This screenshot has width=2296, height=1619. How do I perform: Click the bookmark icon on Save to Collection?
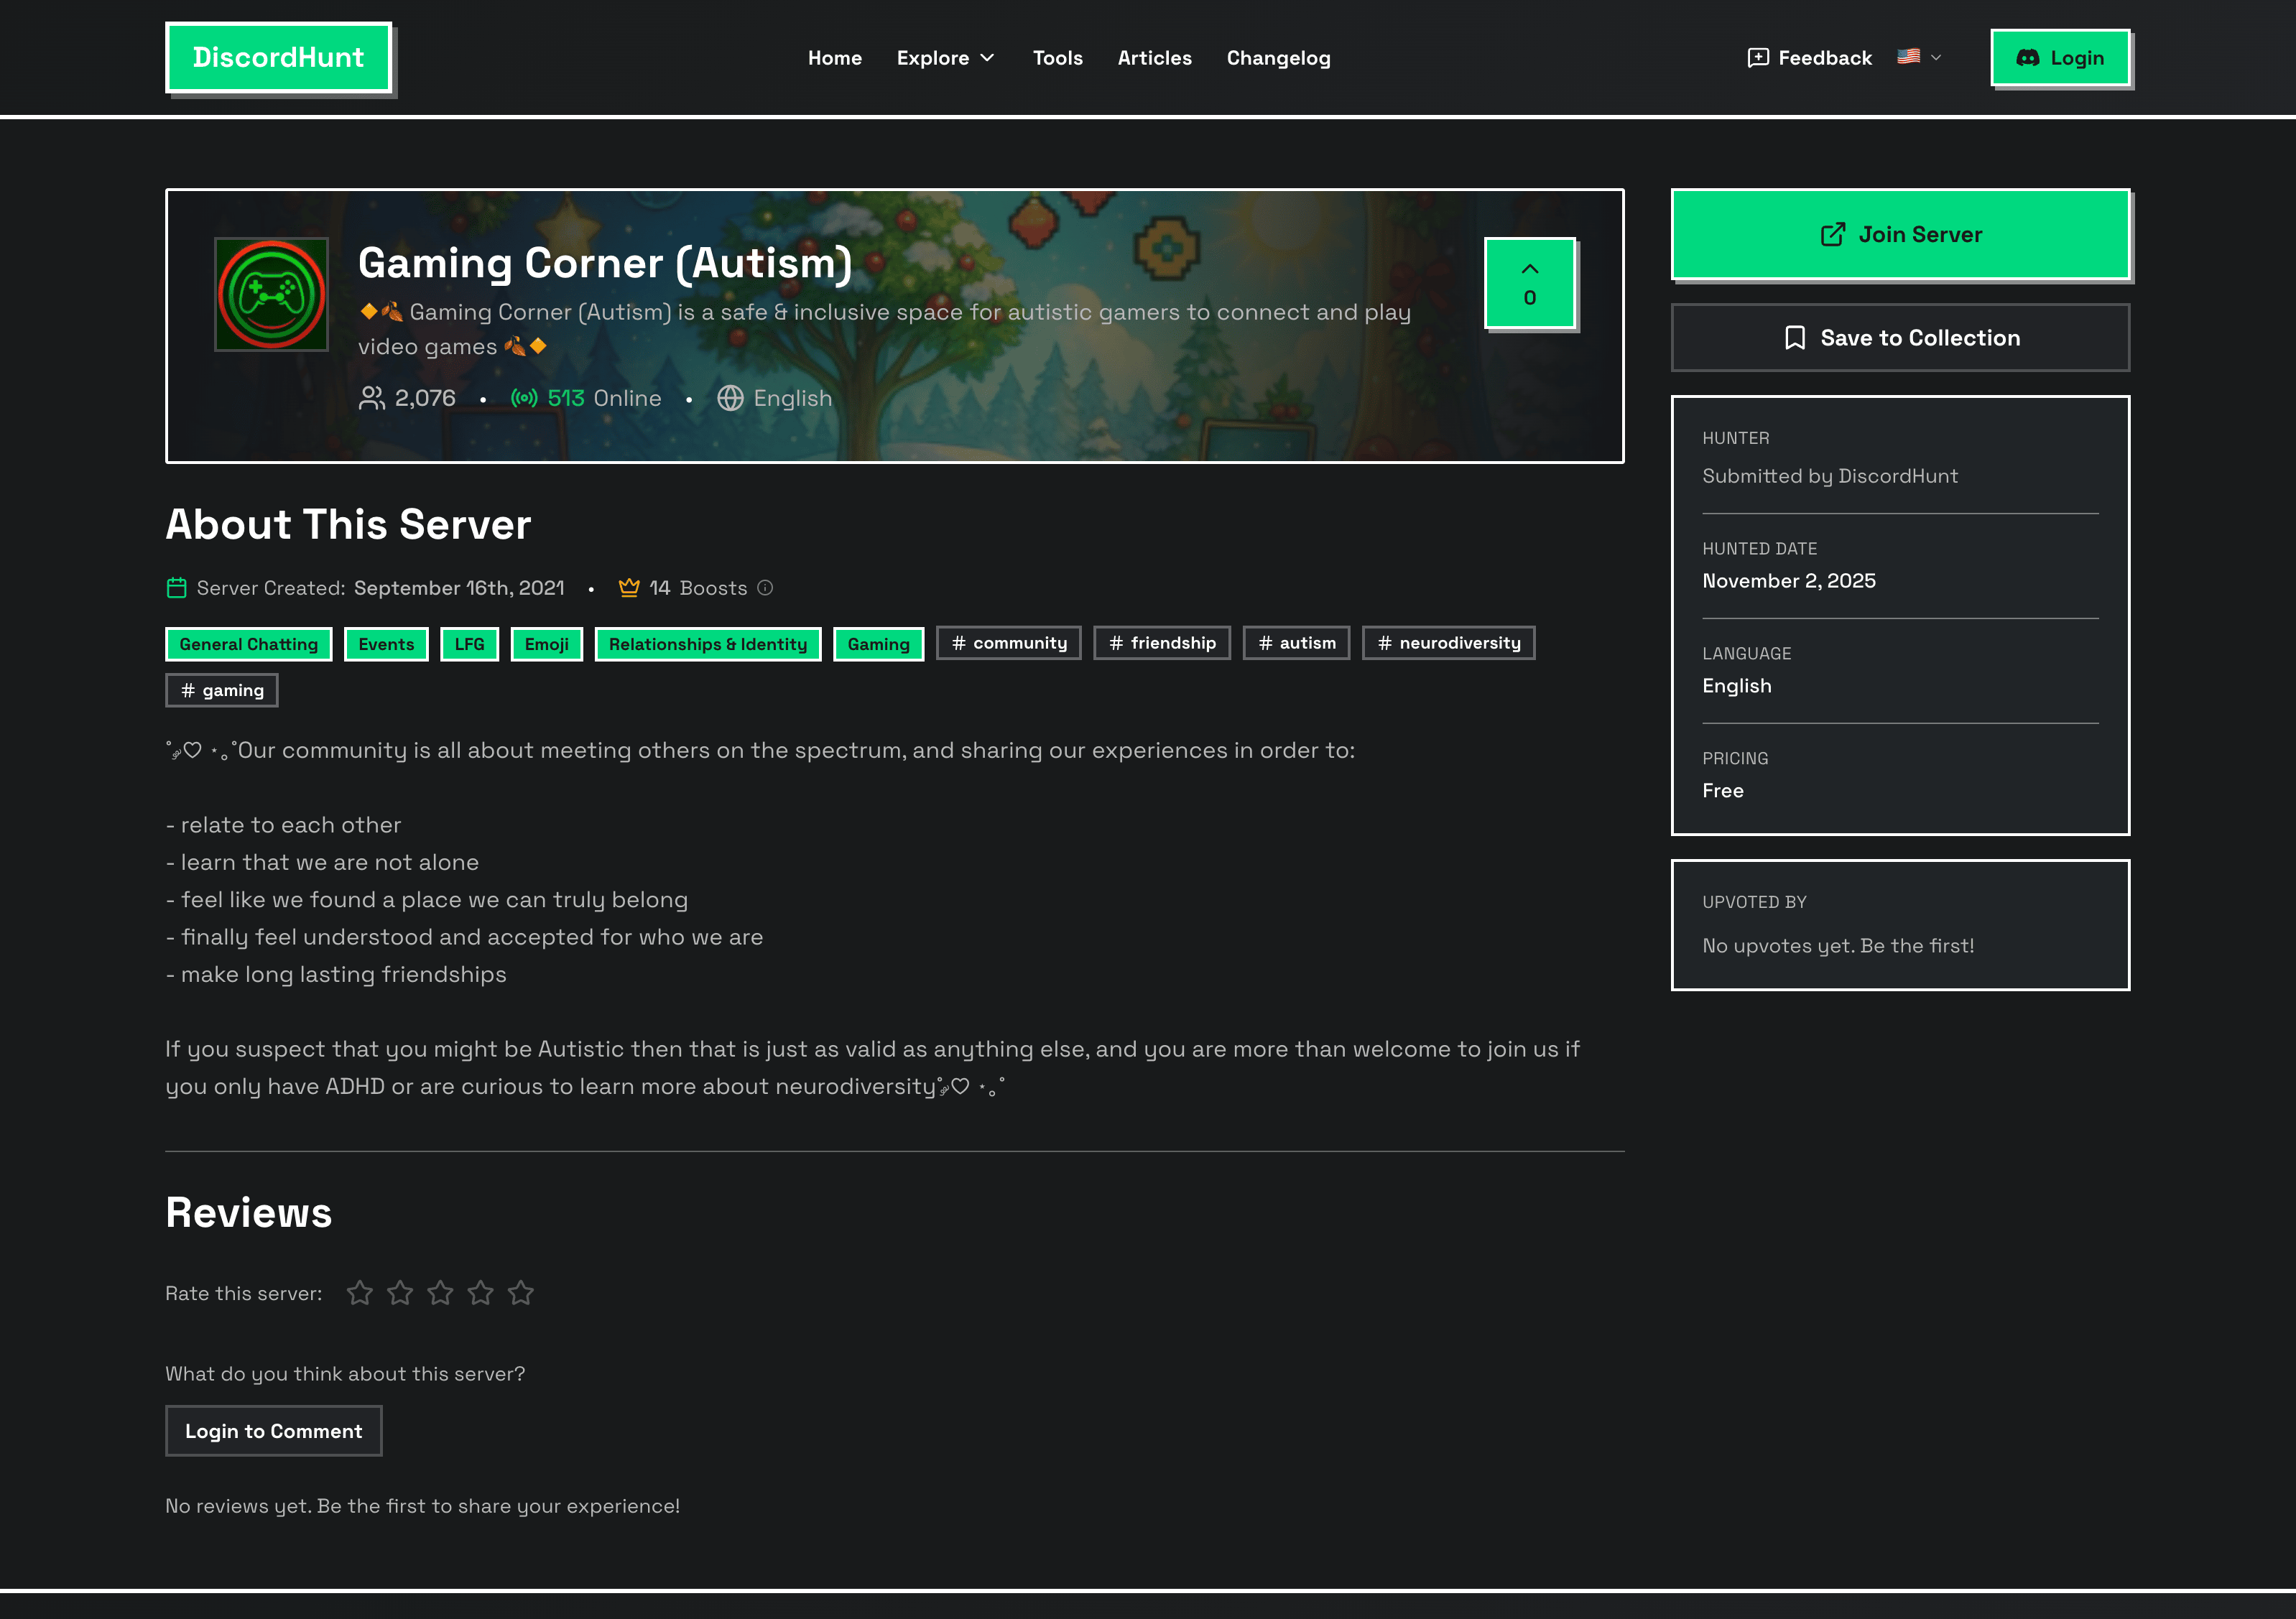[x=1795, y=338]
